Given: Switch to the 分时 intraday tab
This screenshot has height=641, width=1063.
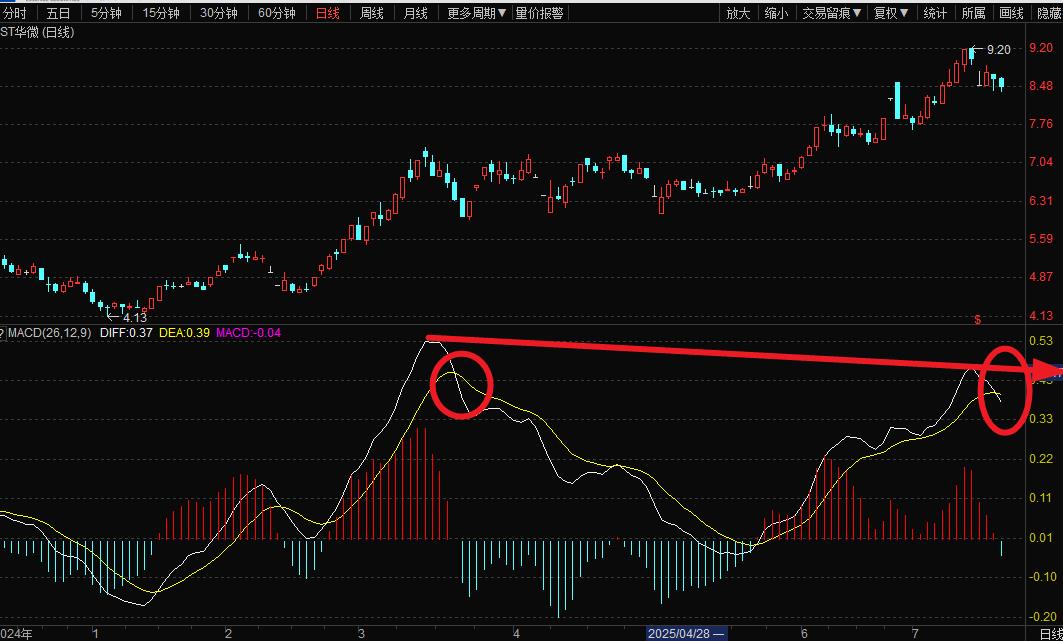Looking at the screenshot, I should pos(15,13).
